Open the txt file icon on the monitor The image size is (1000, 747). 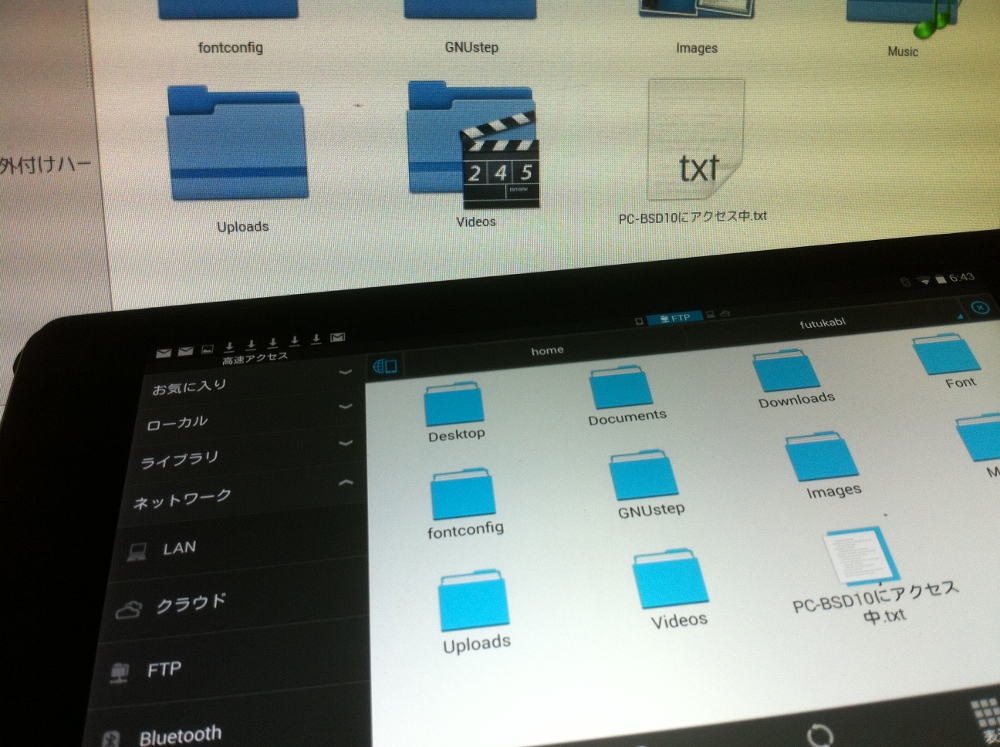click(x=696, y=139)
